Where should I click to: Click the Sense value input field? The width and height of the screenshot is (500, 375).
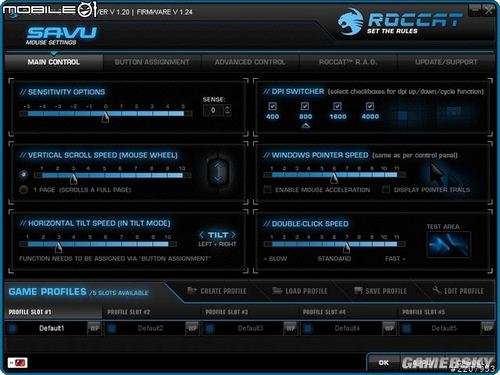click(x=214, y=110)
